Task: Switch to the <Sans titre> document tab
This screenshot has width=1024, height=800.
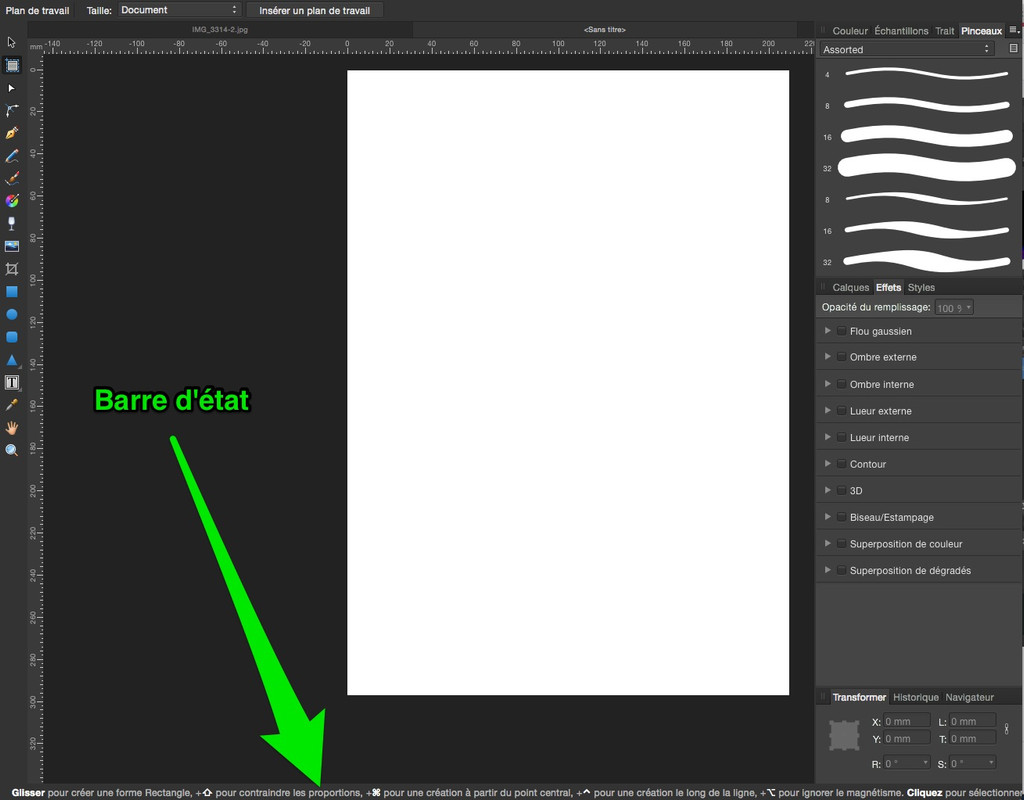Action: (x=605, y=29)
